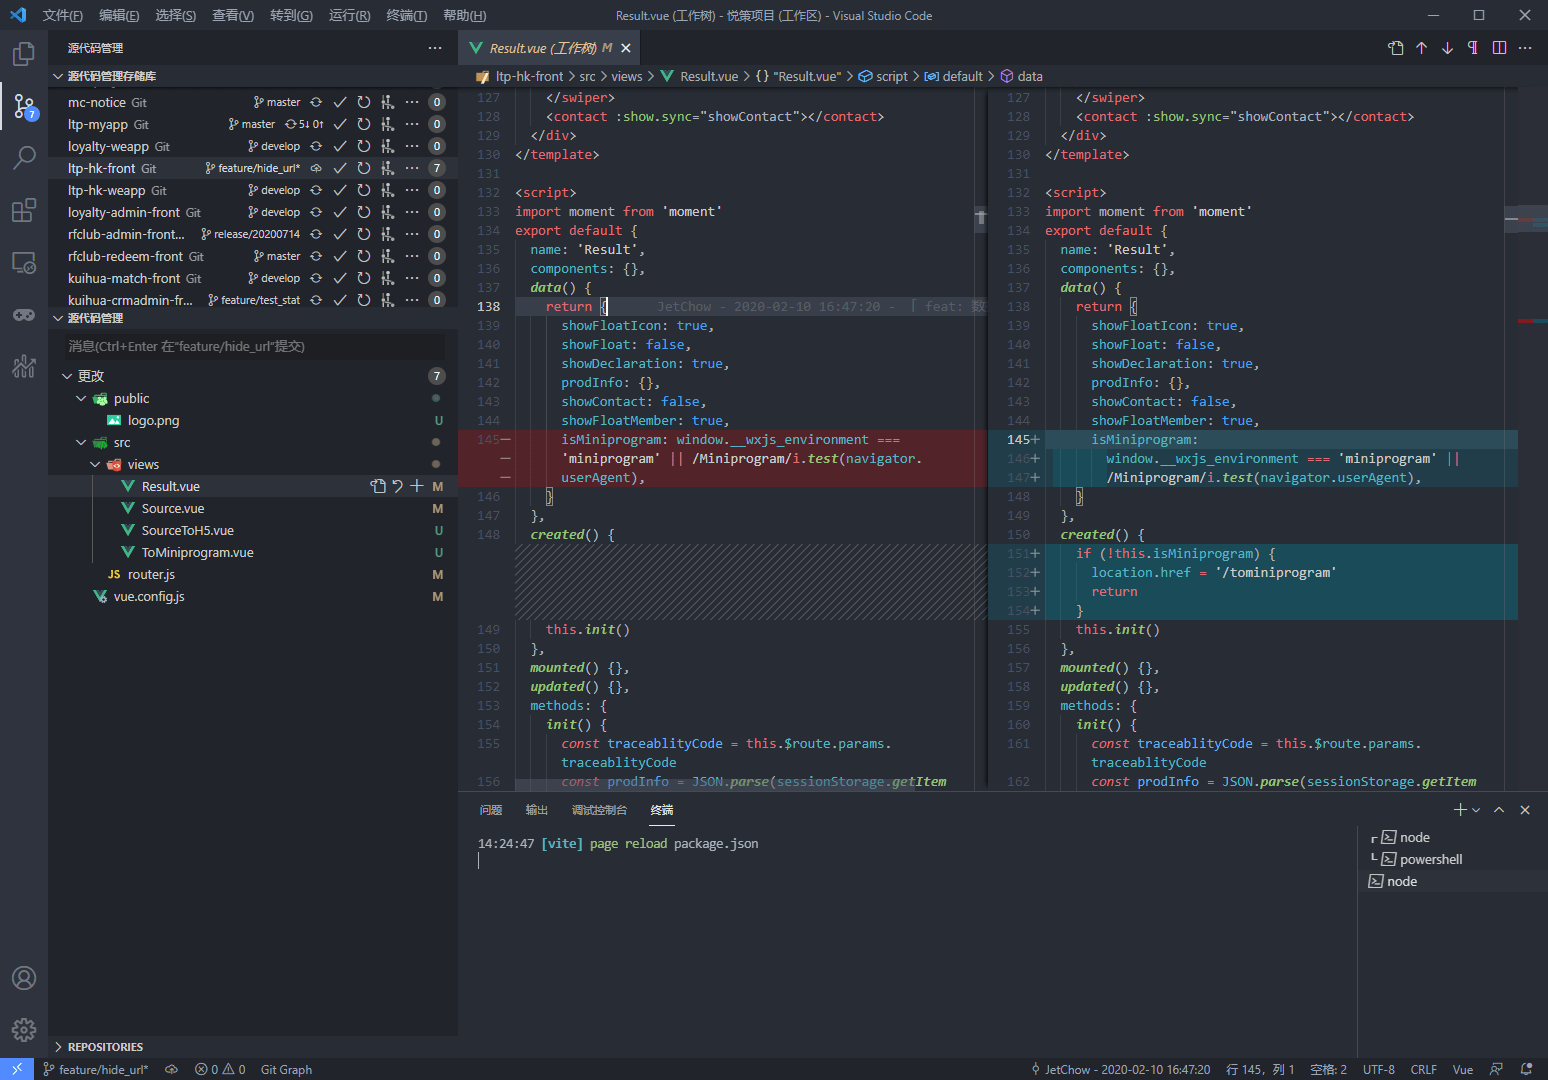
Task: Open the Extensions view in activity bar
Action: point(24,210)
